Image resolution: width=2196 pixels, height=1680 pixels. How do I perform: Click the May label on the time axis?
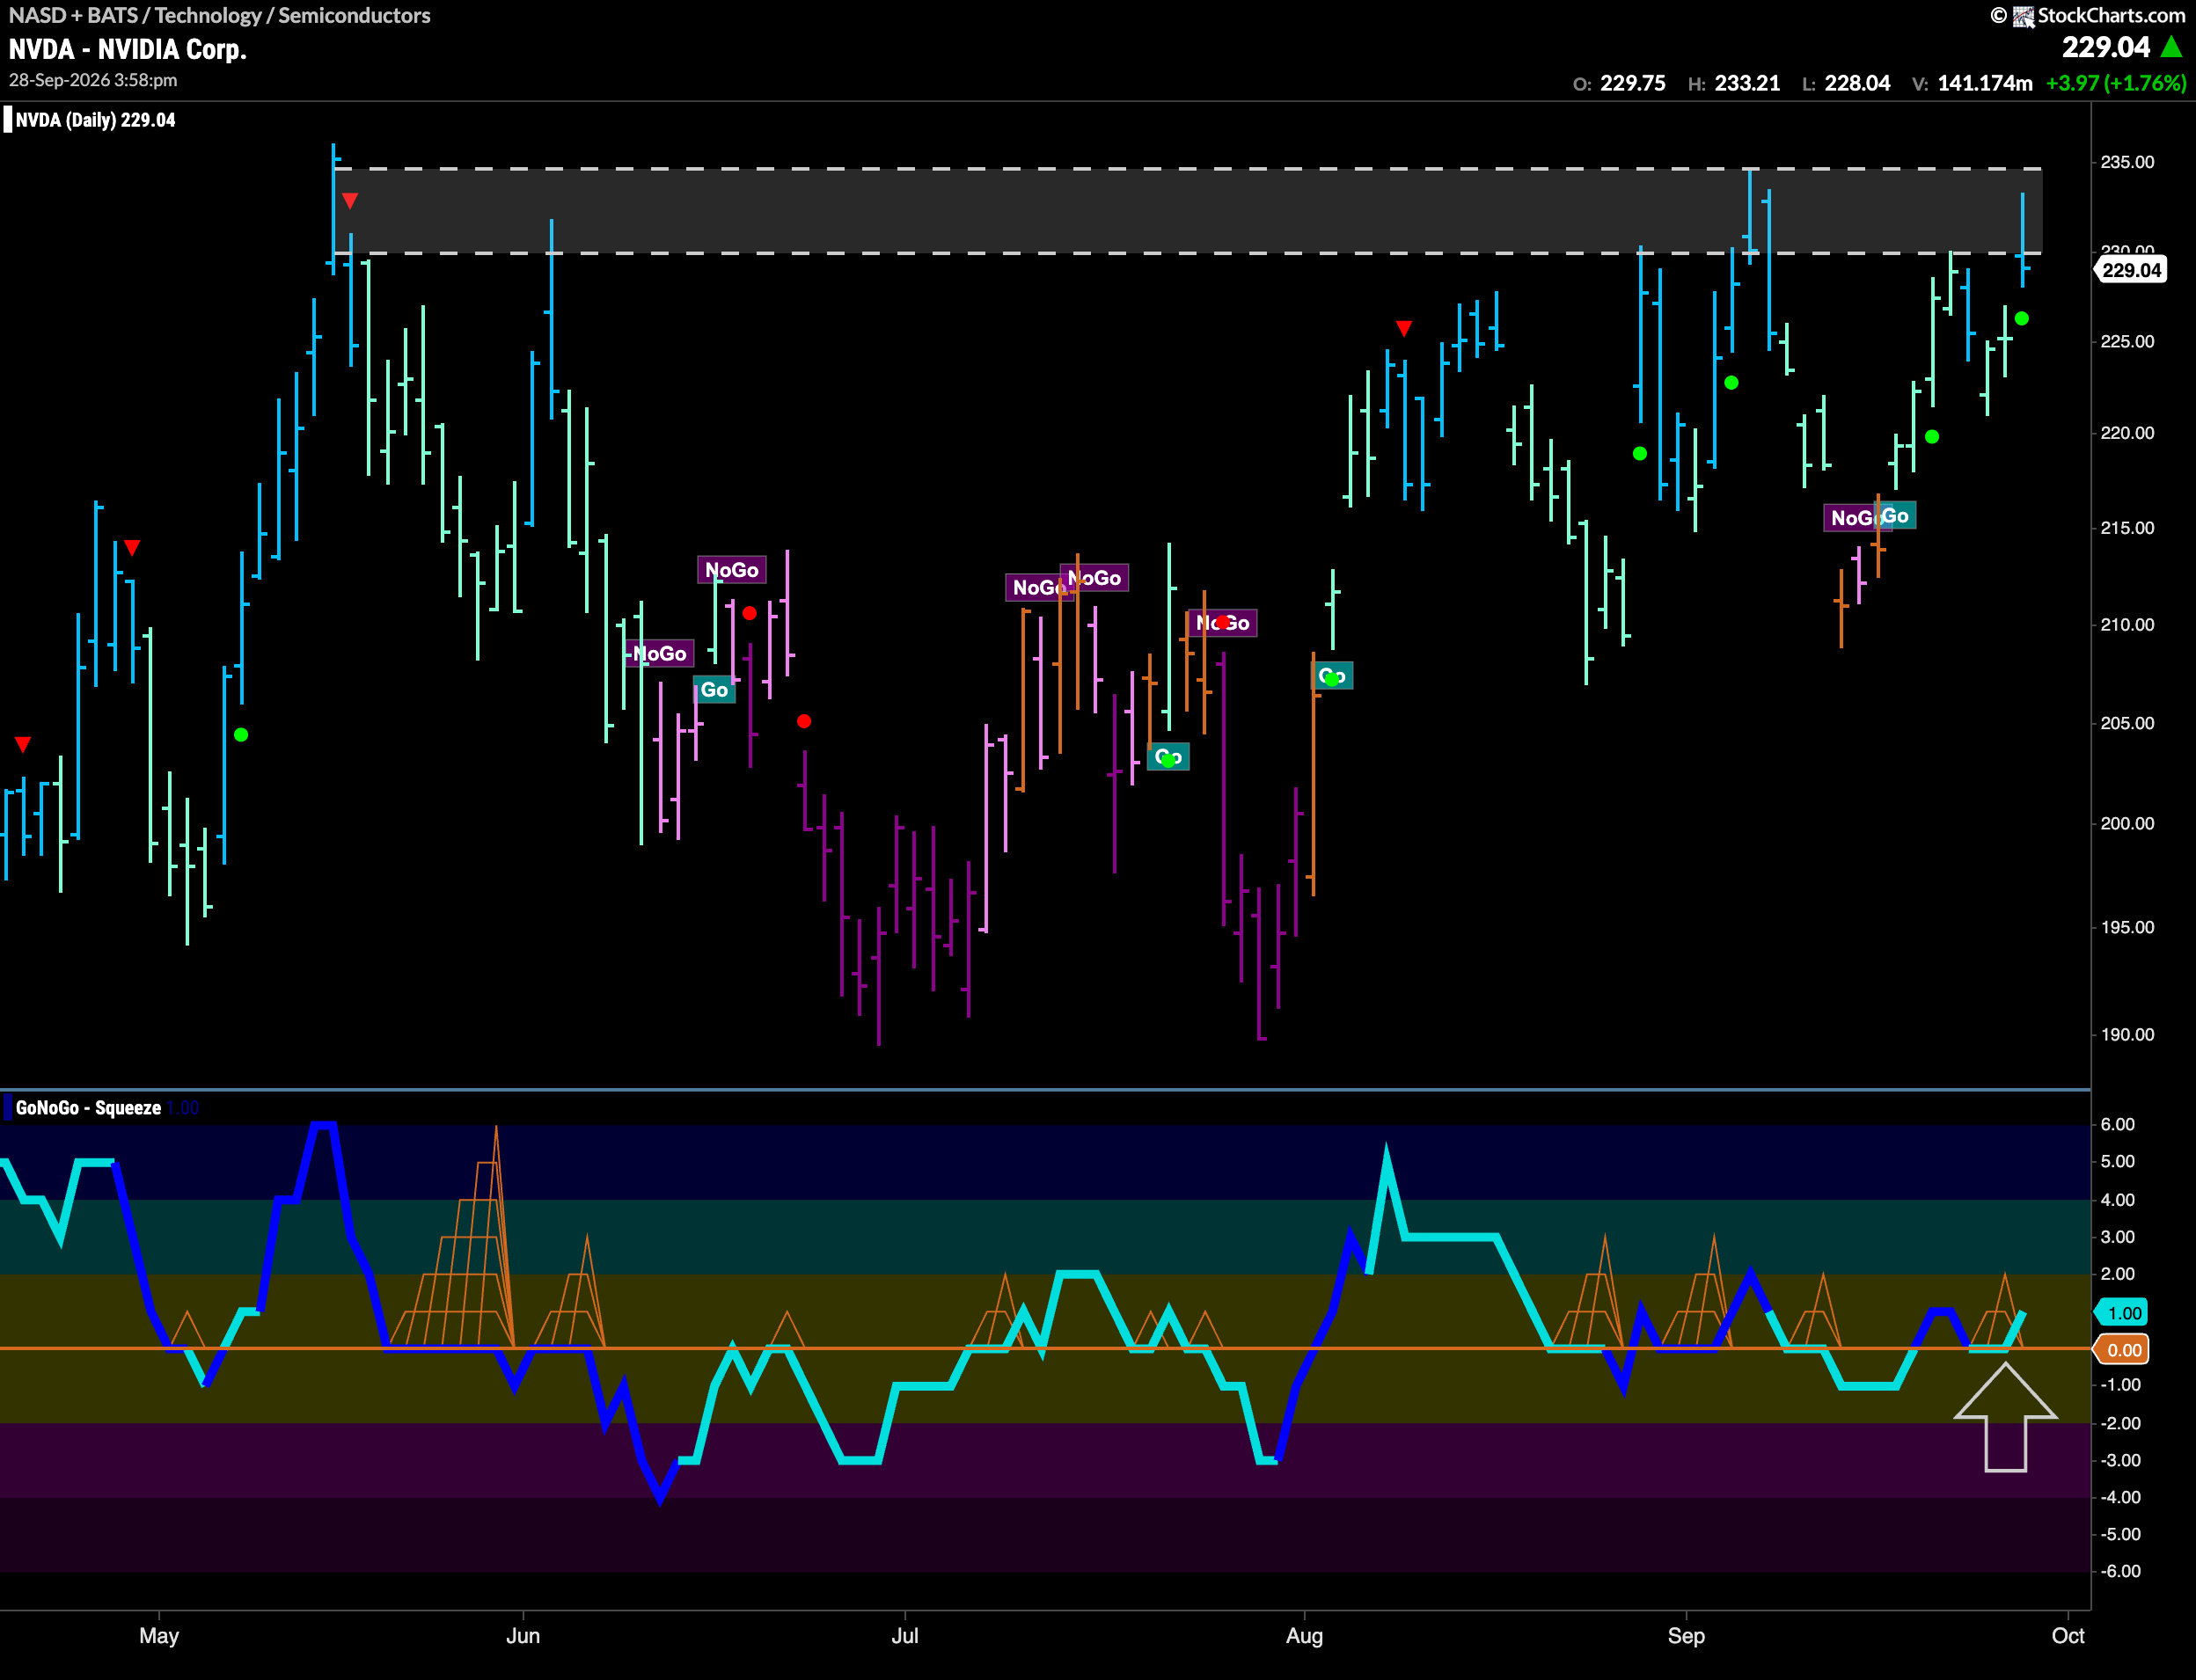click(159, 1636)
